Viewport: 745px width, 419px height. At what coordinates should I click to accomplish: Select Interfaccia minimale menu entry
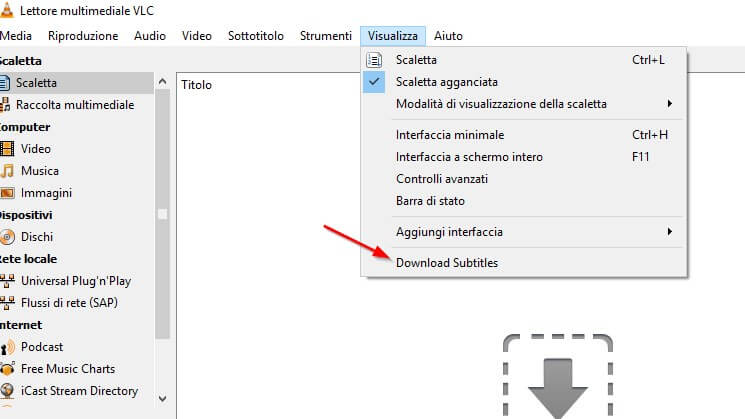click(524, 135)
